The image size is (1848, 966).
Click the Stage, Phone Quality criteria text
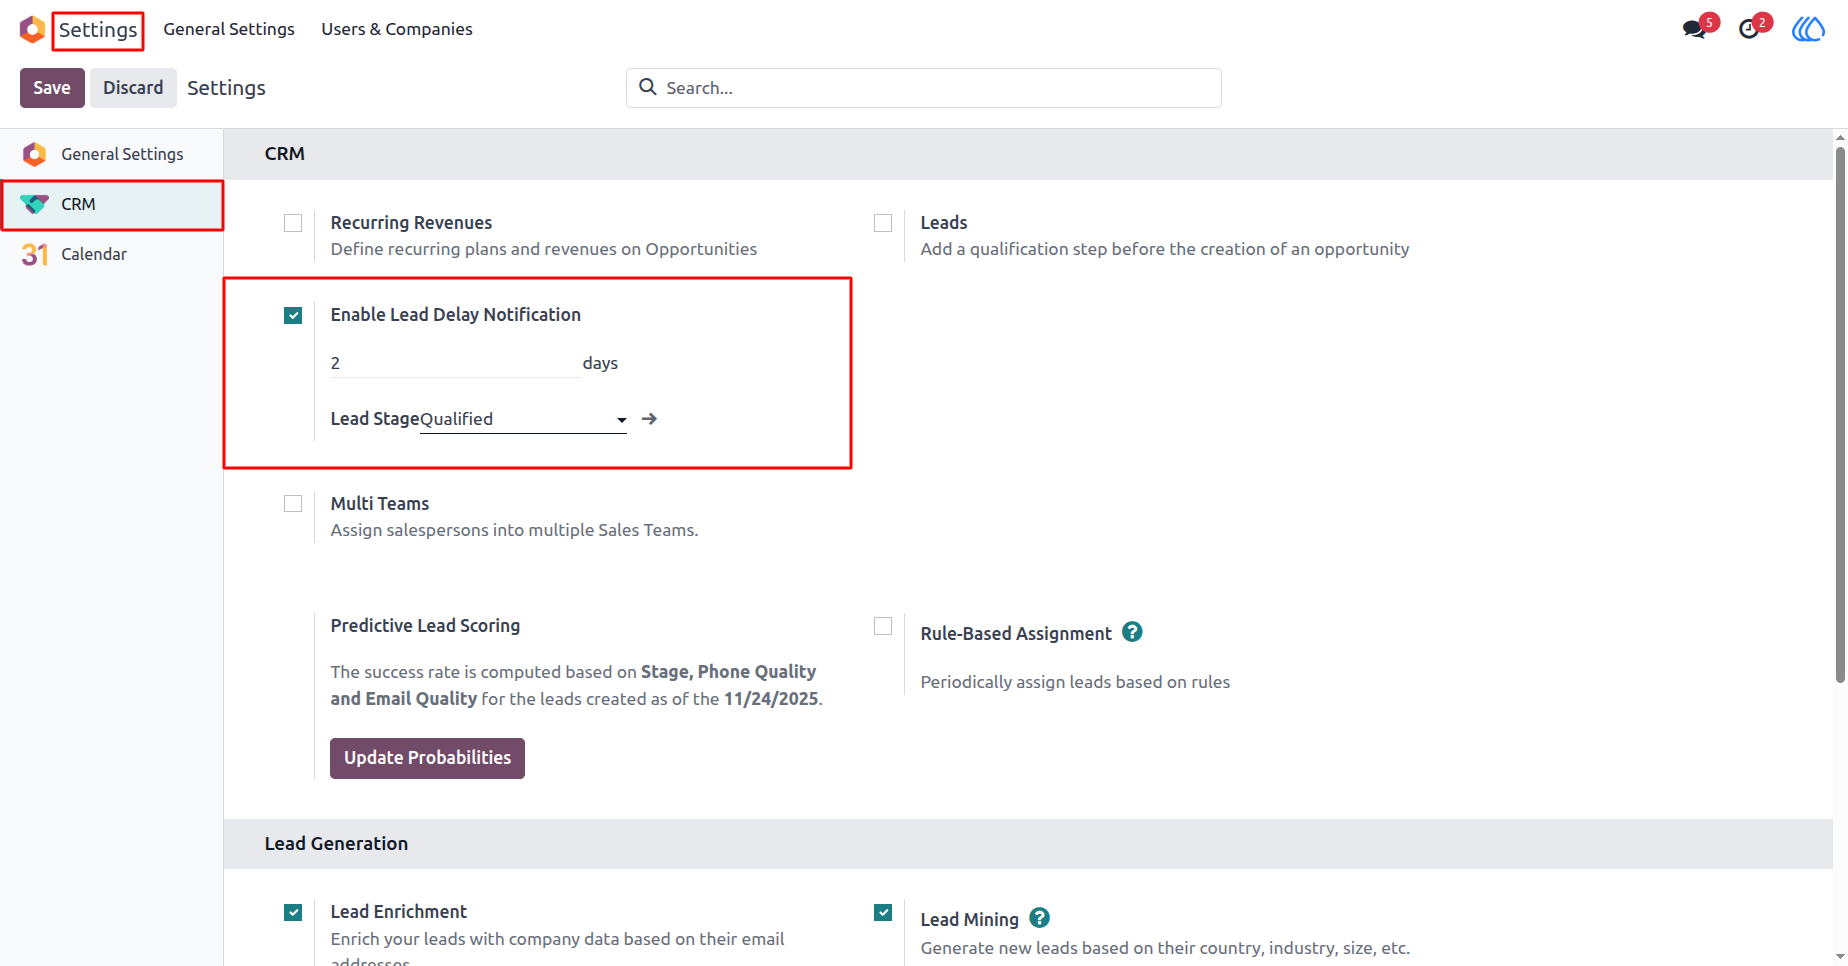(728, 672)
